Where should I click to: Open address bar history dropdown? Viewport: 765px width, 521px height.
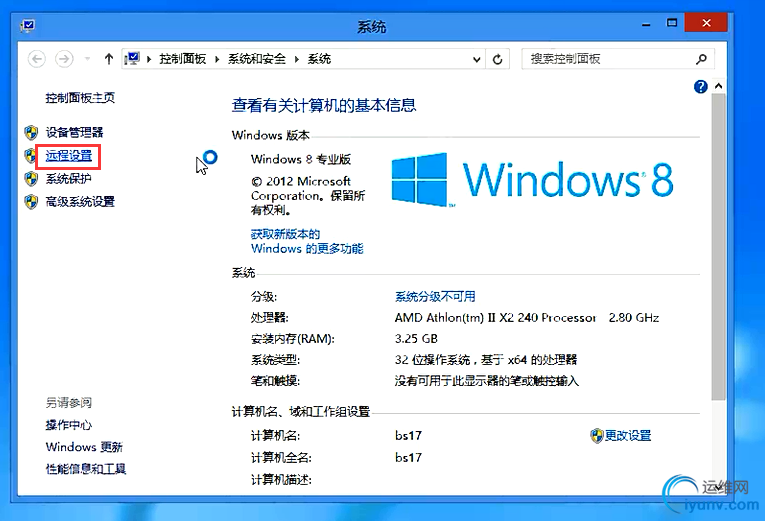tap(477, 60)
